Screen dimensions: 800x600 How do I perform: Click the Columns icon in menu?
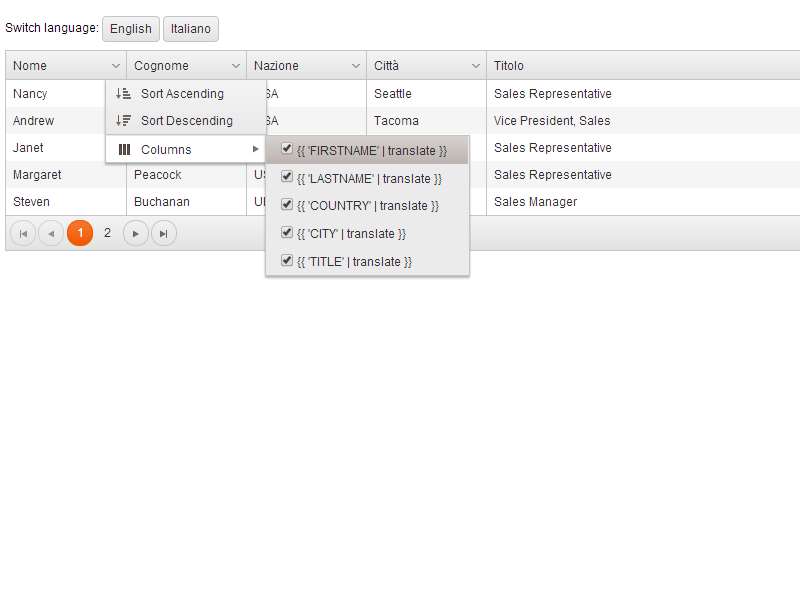pos(124,150)
